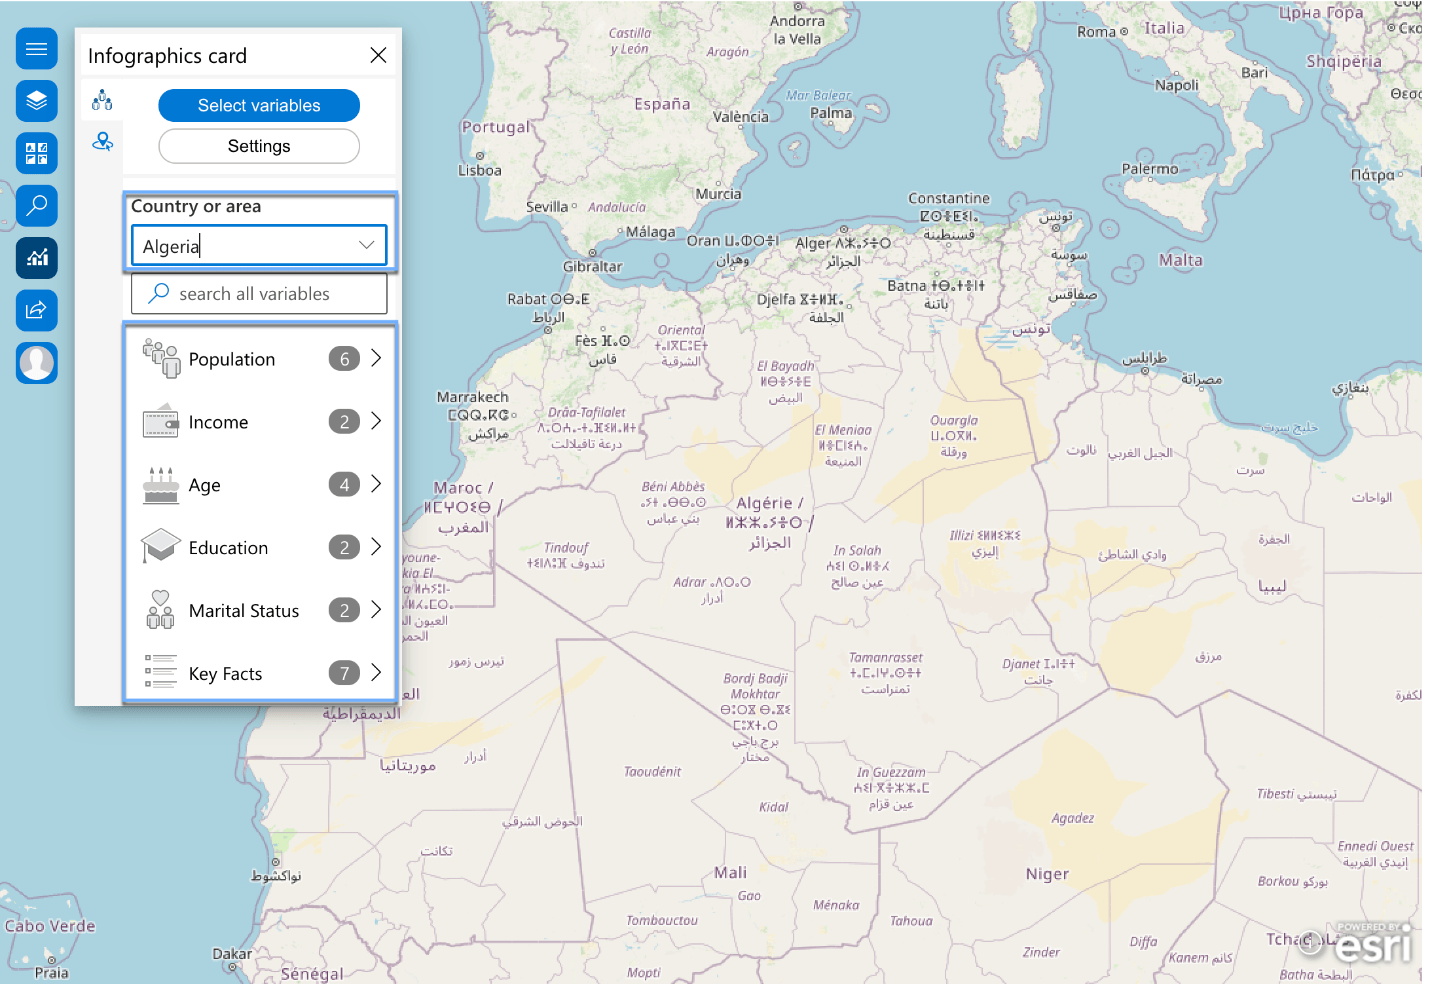Screen dimensions: 1430x997
Task: Open the search tool in sidebar
Action: coord(37,206)
